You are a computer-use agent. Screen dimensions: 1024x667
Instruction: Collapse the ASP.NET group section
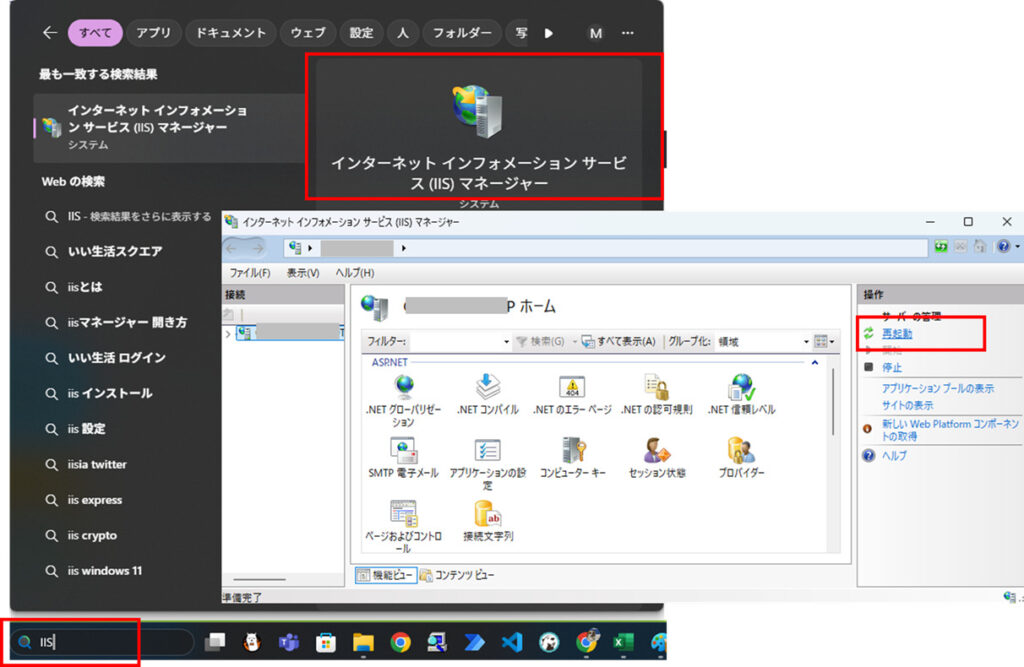814,362
